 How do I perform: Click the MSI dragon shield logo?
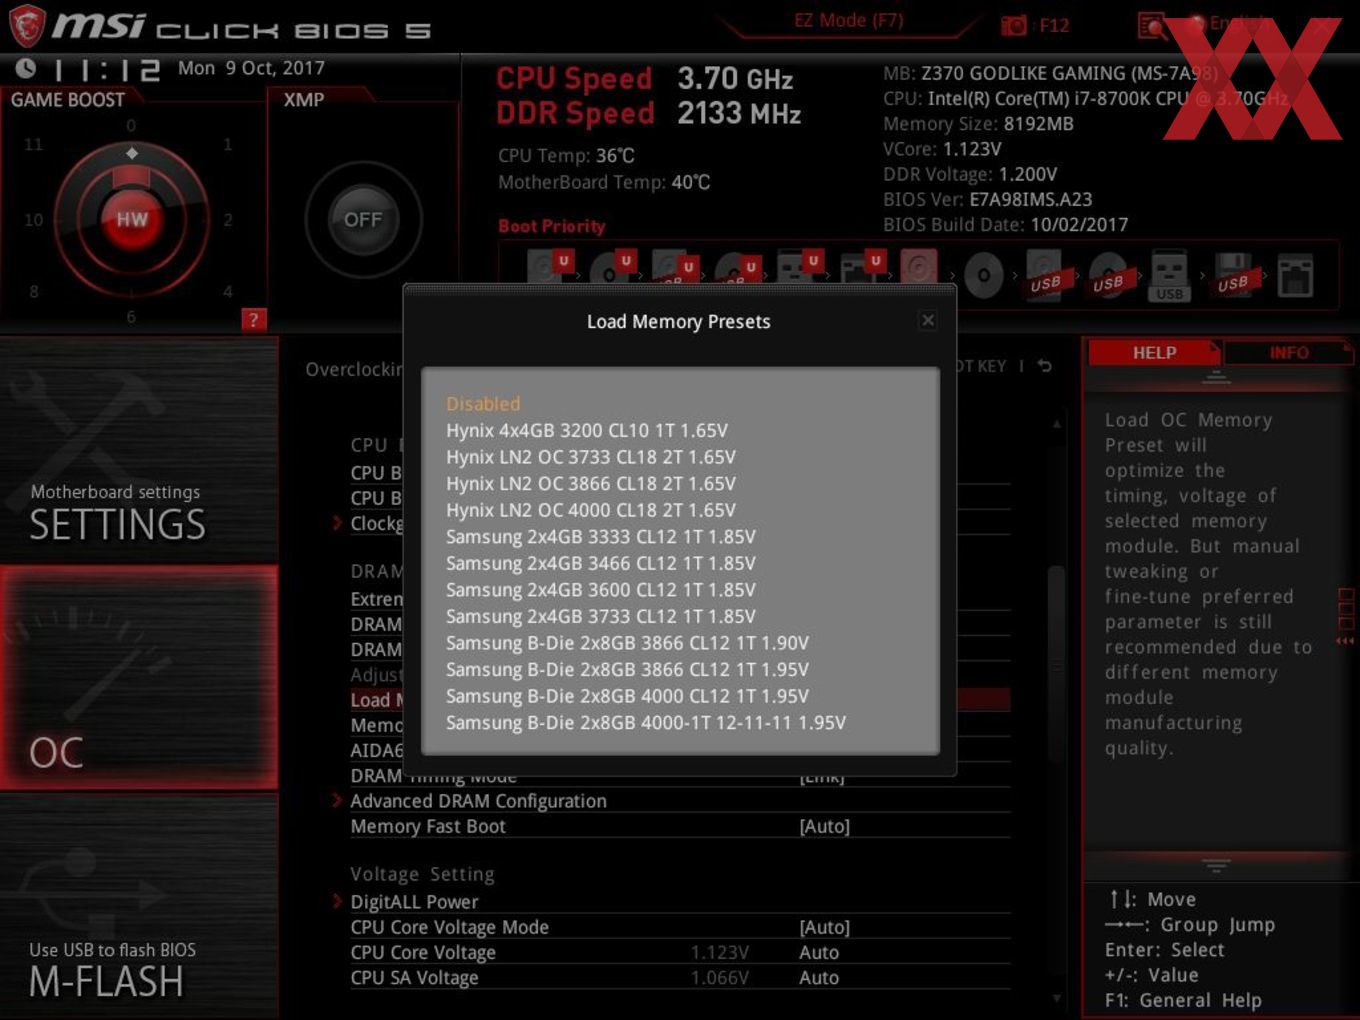click(27, 26)
